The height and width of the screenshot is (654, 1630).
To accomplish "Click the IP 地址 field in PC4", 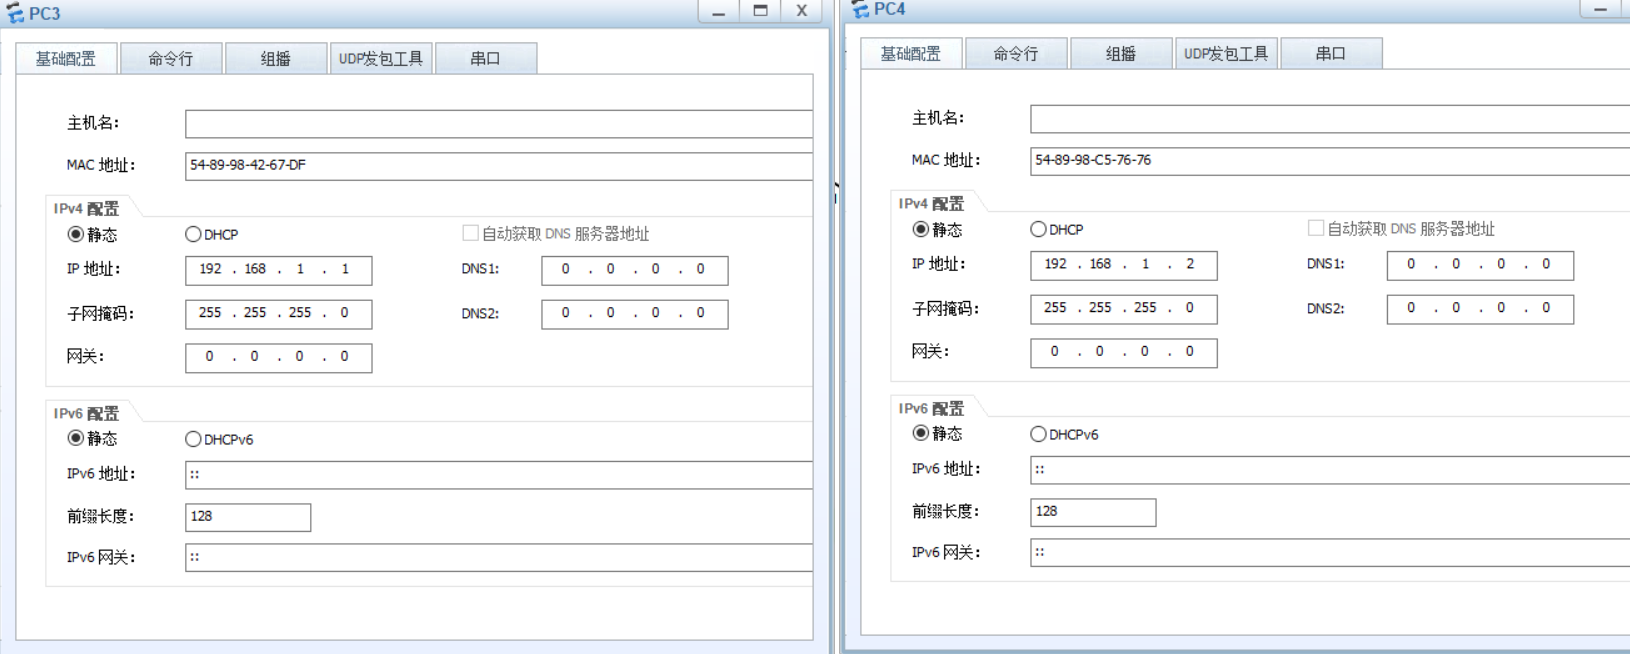I will point(1124,265).
